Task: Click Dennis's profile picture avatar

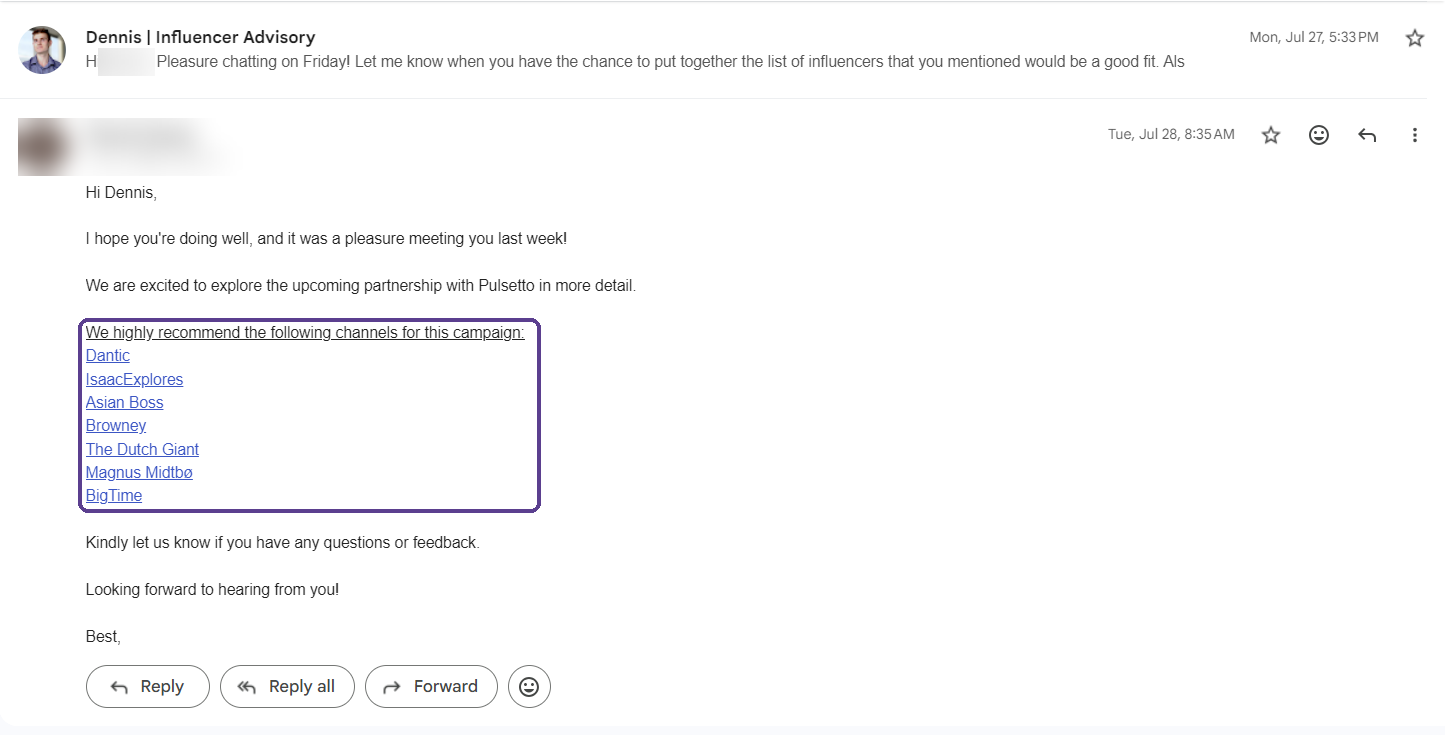Action: (42, 50)
